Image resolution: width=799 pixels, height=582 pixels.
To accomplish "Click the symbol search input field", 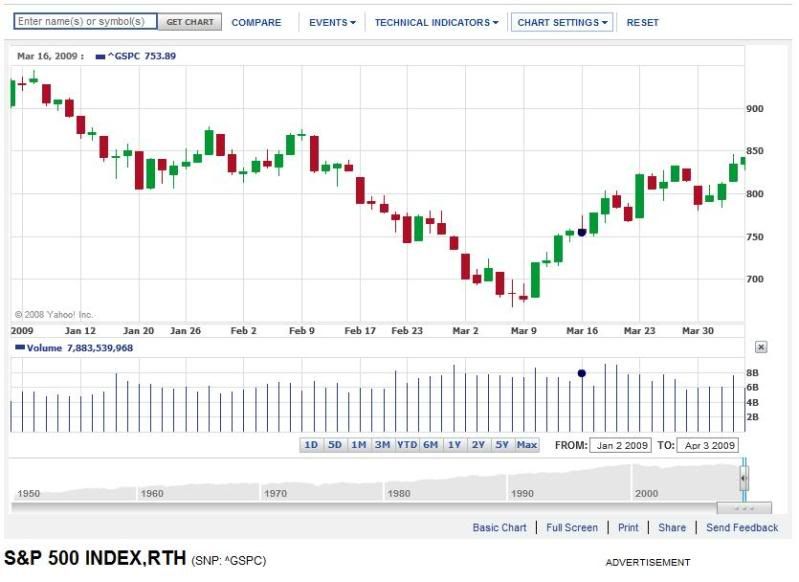I will pyautogui.click(x=85, y=21).
